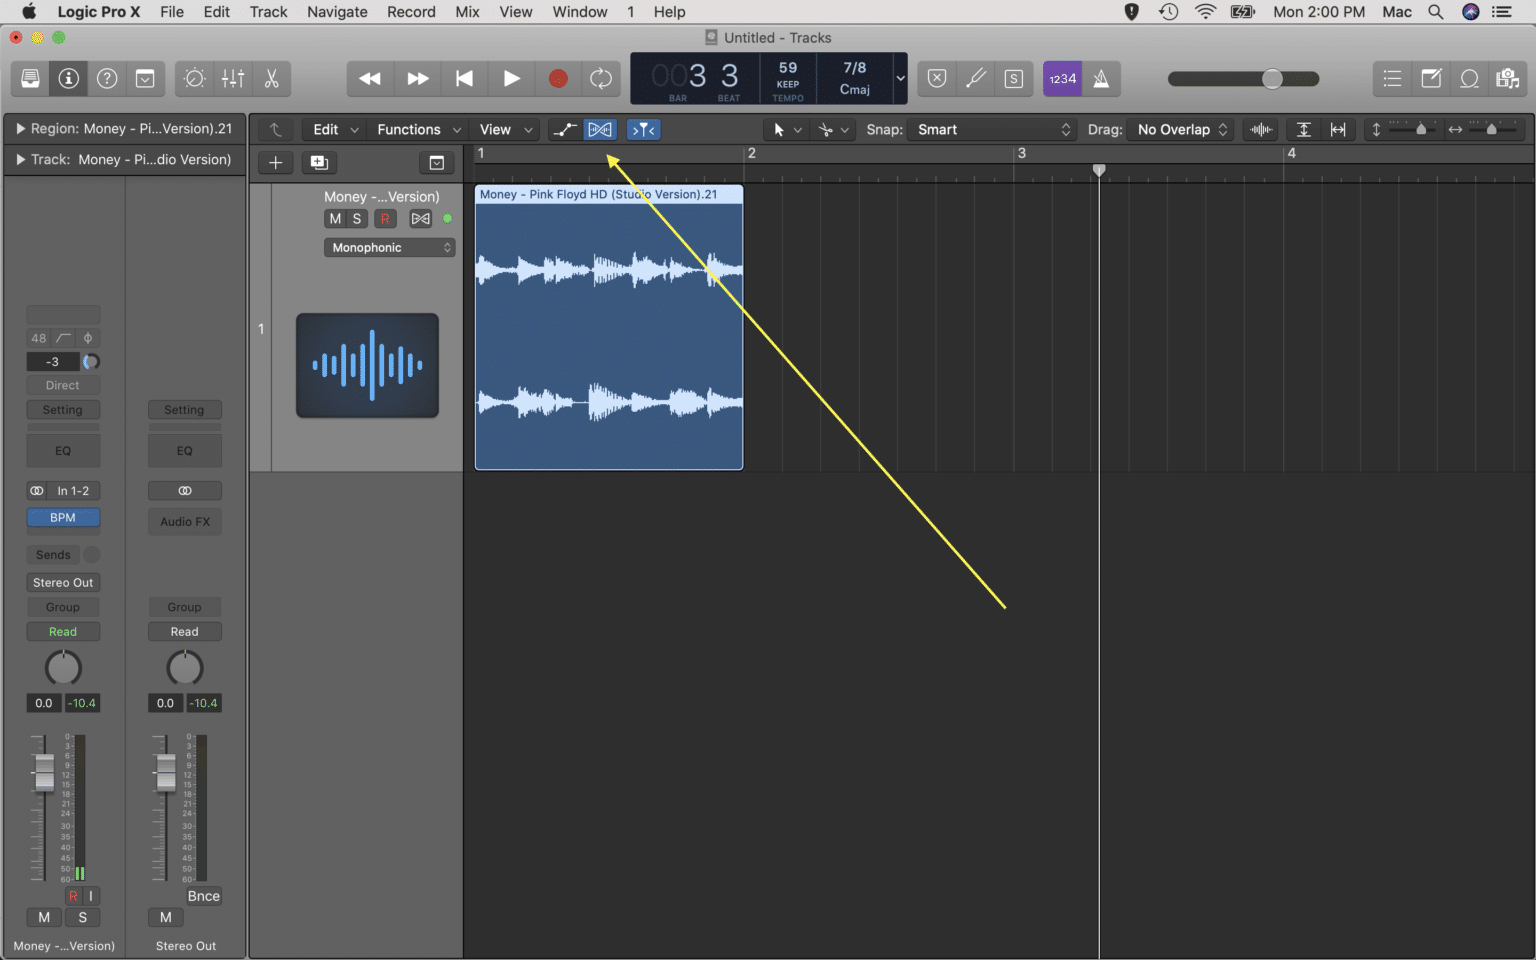Open the Snap mode dropdown
Screen dimensions: 1536x960
[992, 129]
